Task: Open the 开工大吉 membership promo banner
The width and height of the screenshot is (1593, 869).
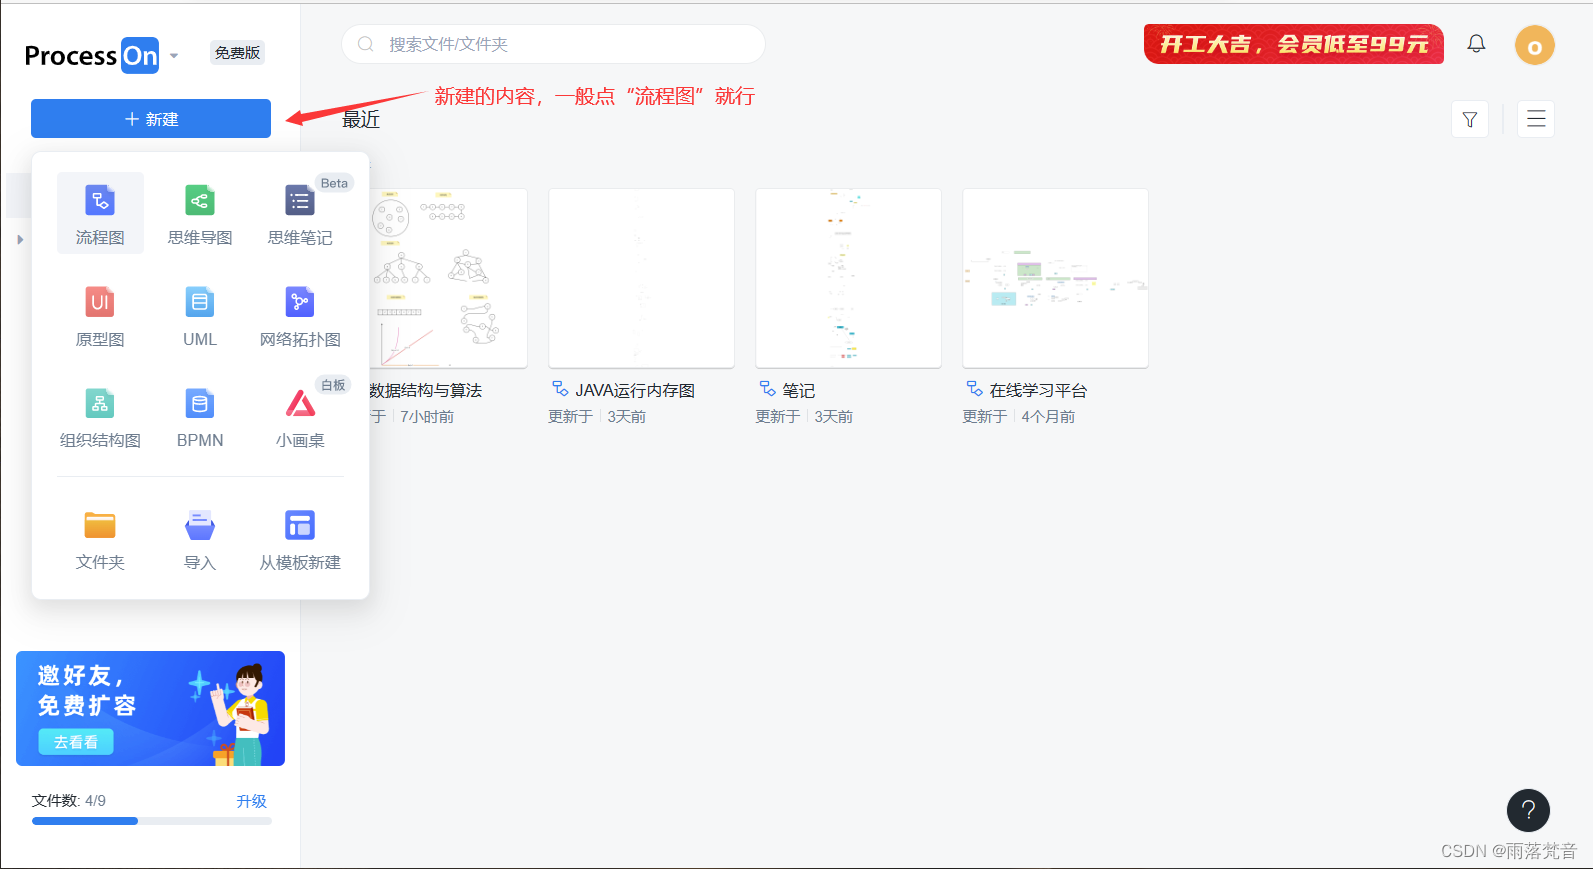Action: (x=1293, y=44)
